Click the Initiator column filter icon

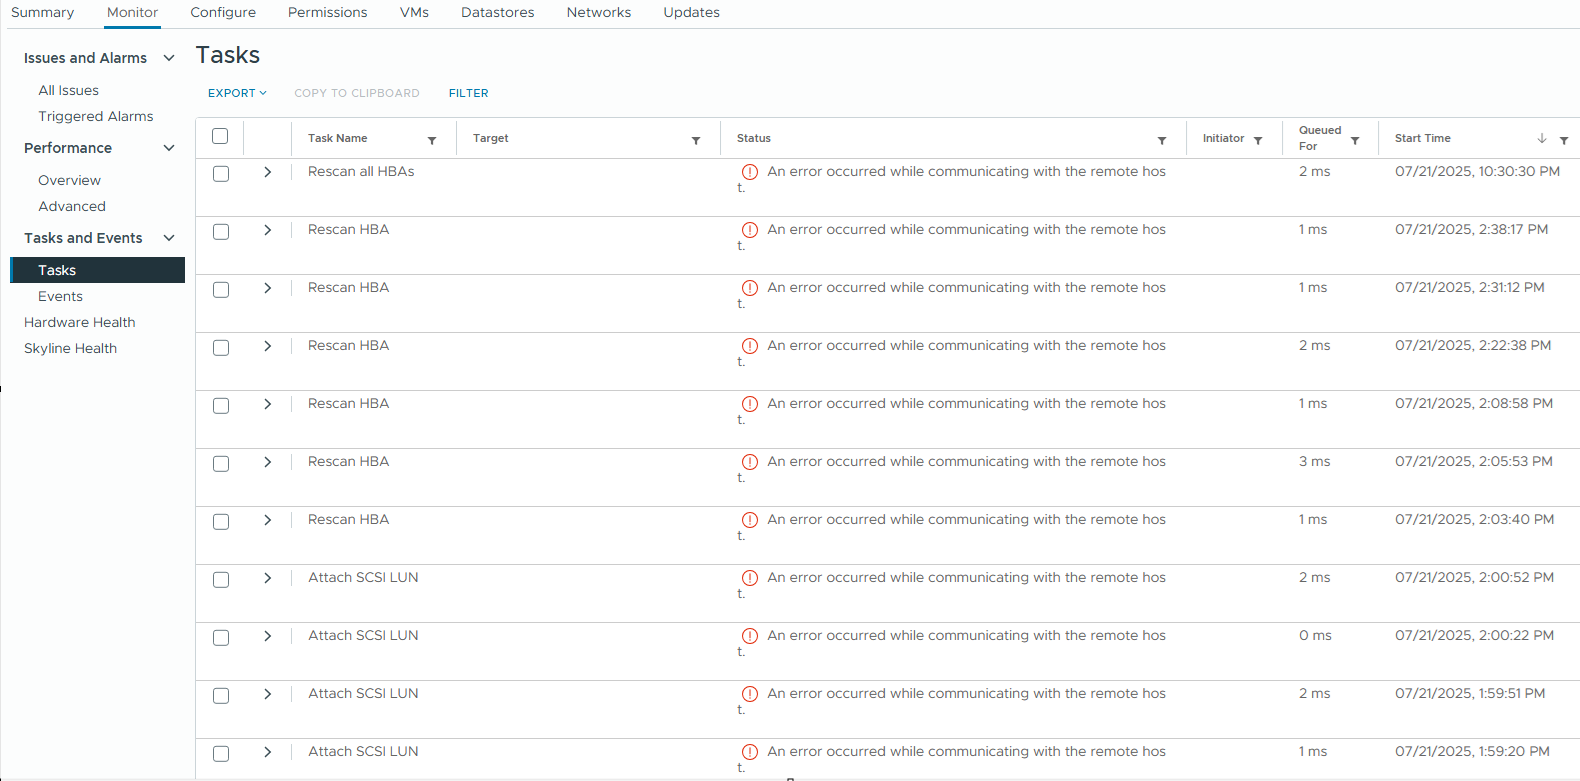point(1258,141)
